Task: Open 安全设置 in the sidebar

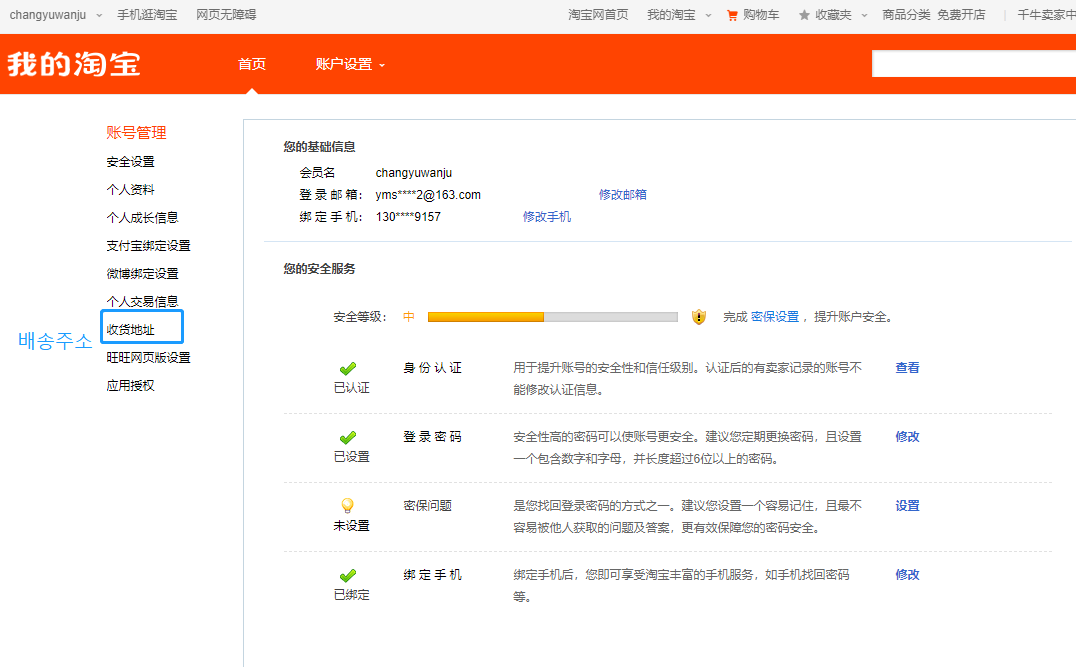Action: coord(130,162)
